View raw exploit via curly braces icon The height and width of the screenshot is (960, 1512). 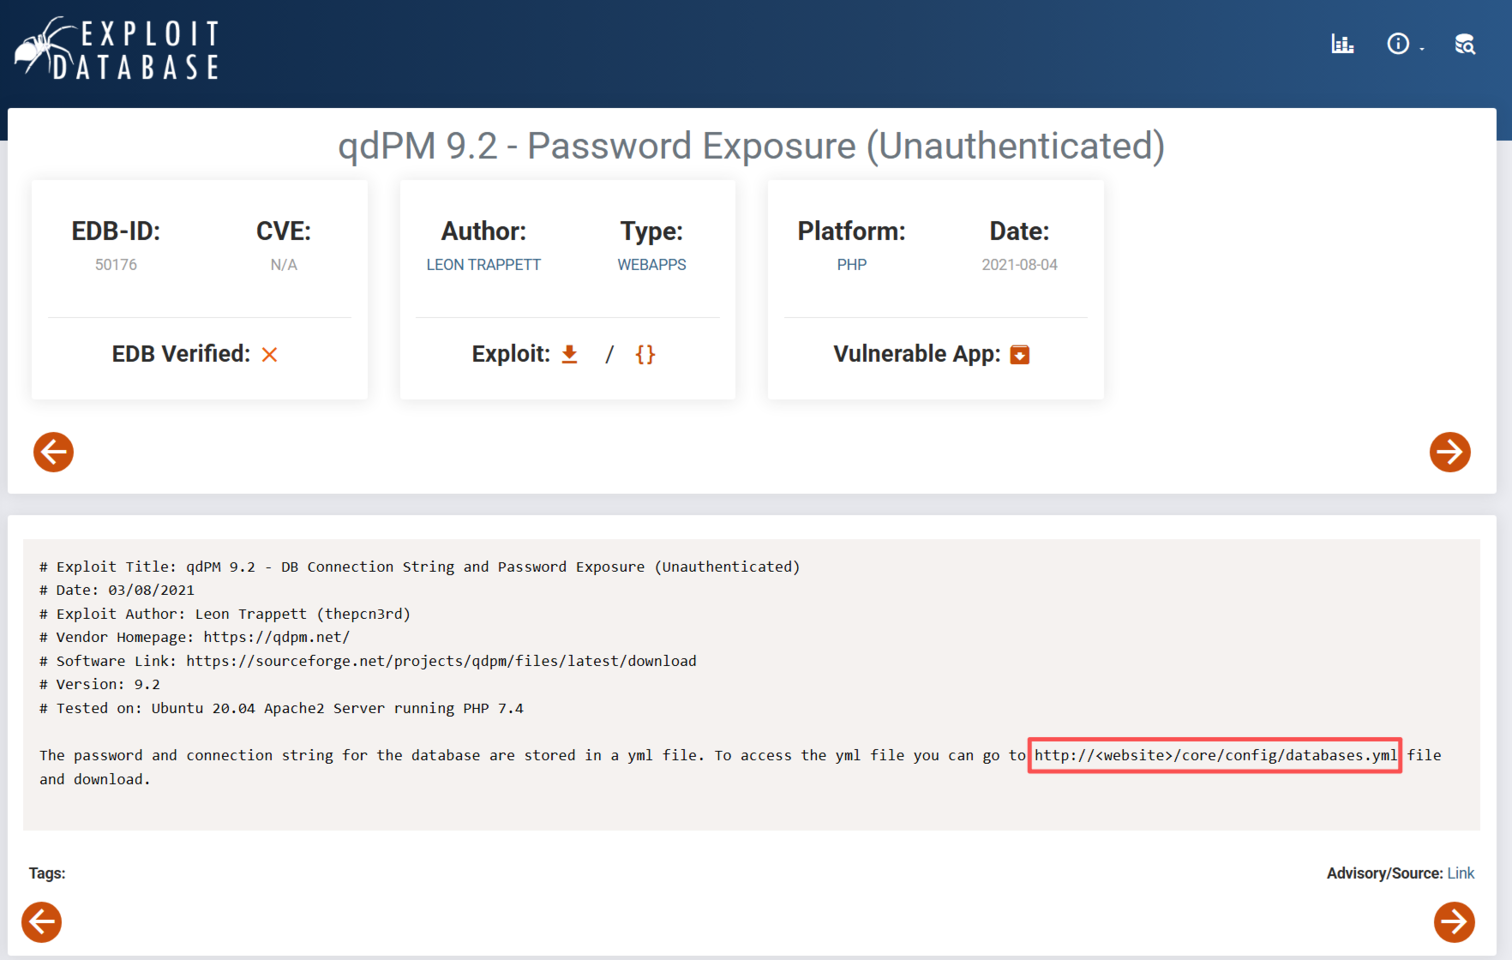[x=645, y=354]
